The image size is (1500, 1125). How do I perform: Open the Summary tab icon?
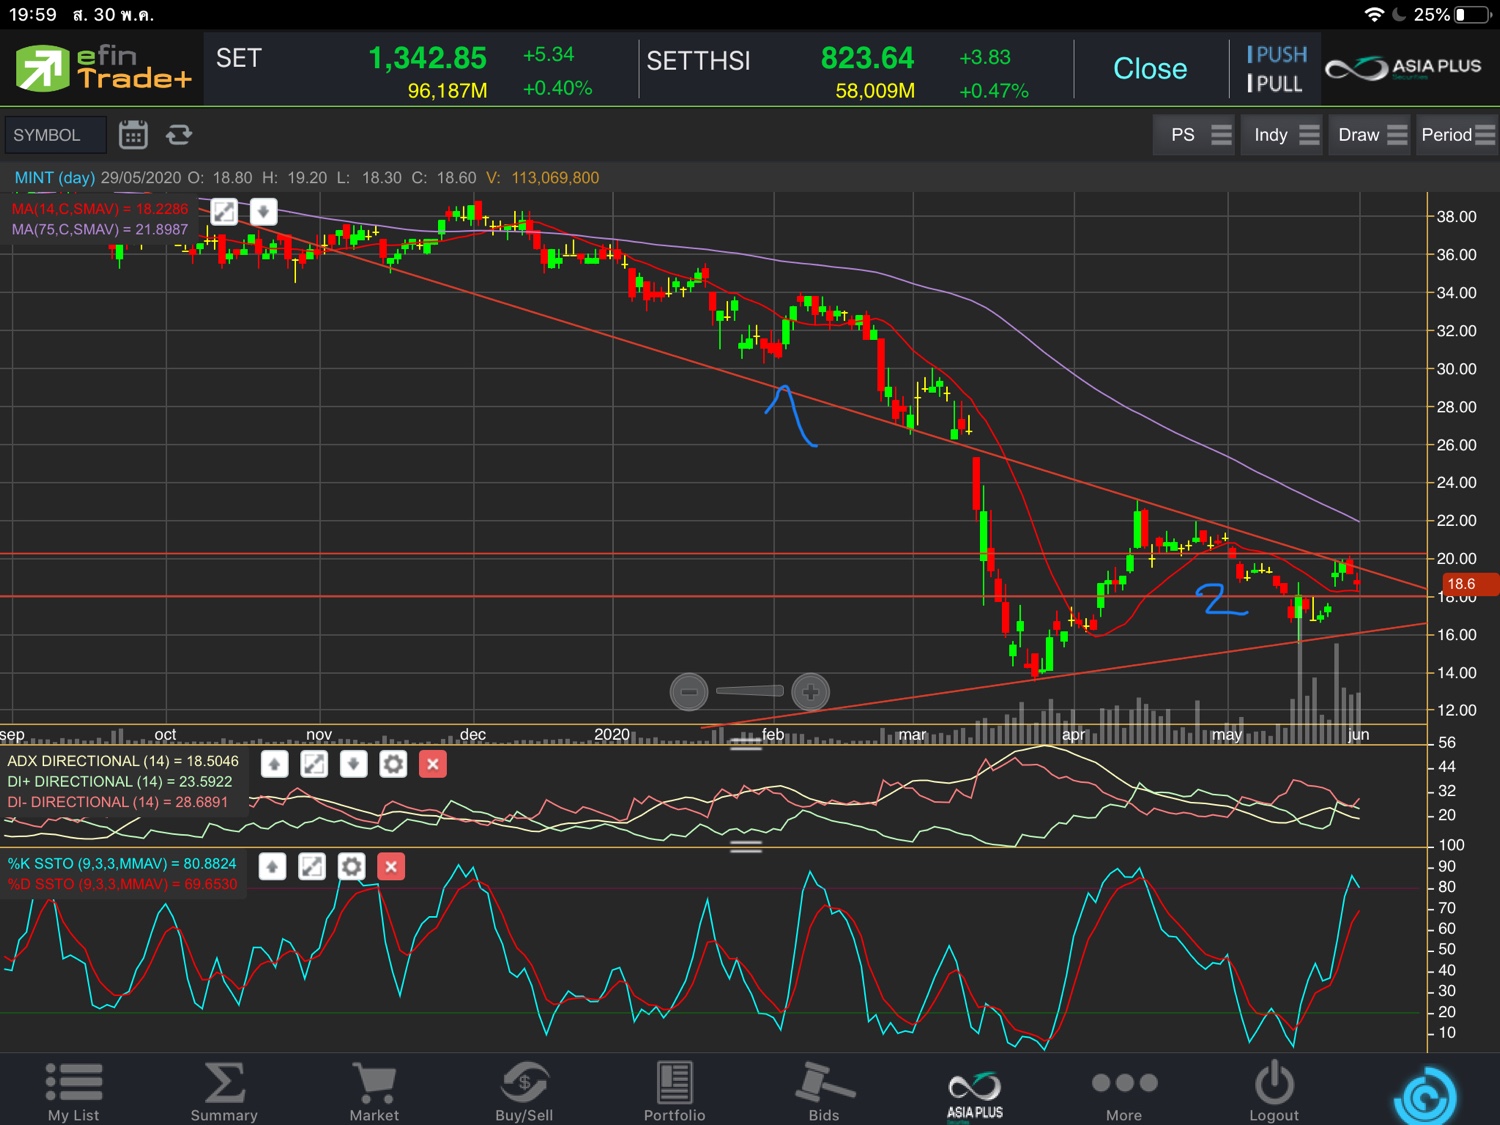(224, 1091)
